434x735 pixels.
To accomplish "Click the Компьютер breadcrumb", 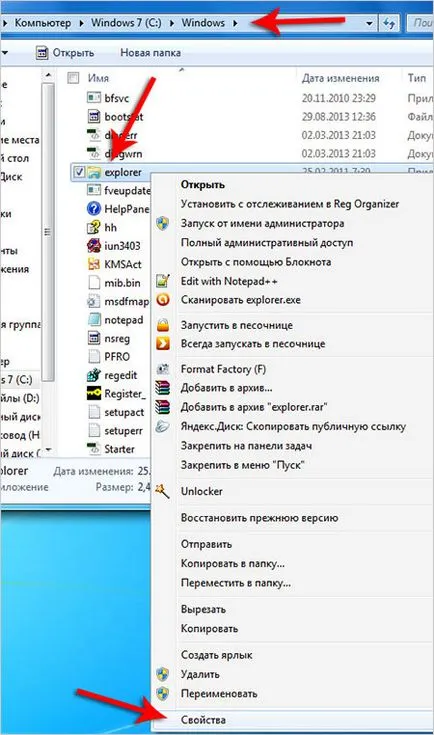I will point(43,23).
